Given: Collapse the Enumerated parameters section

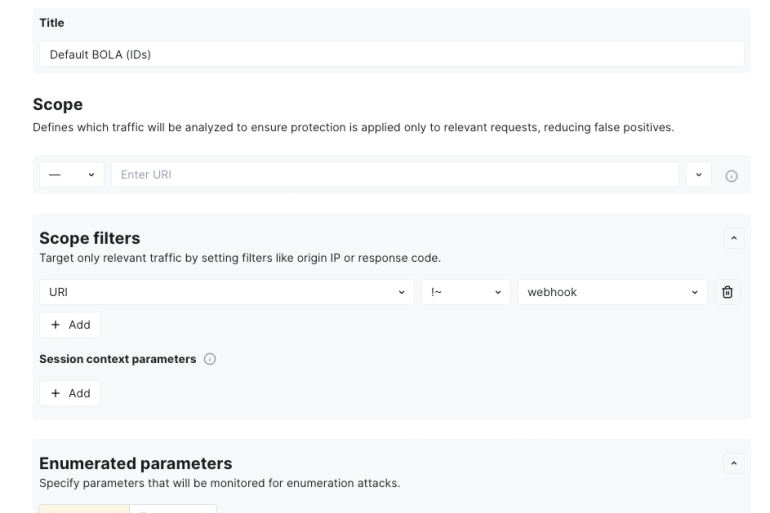Looking at the screenshot, I should pos(736,464).
